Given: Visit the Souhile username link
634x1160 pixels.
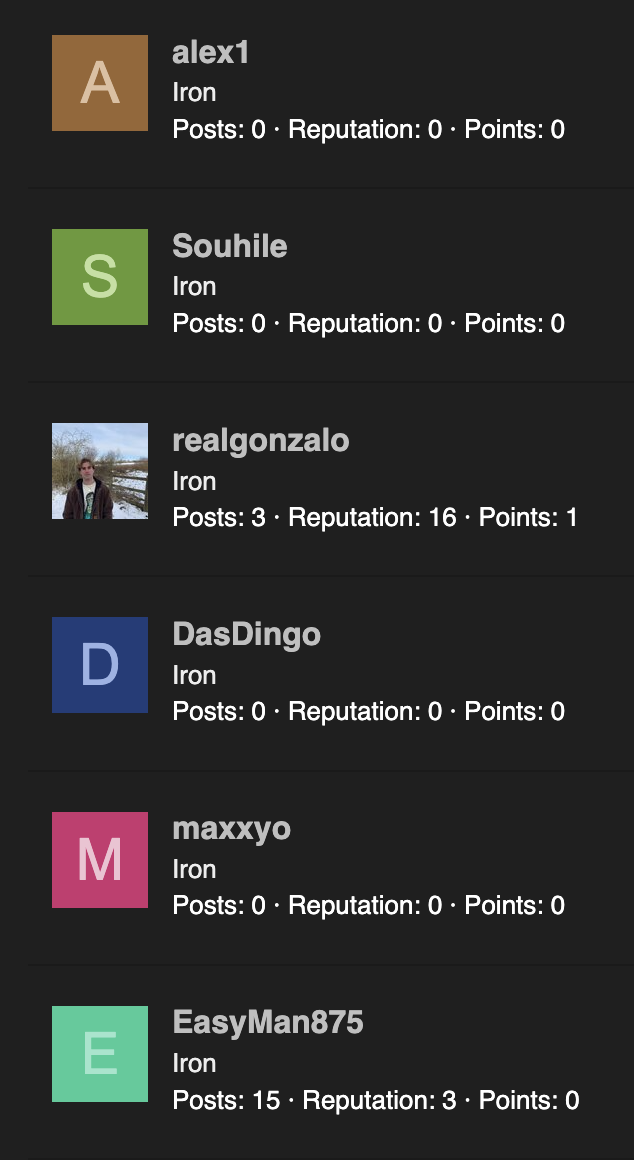Looking at the screenshot, I should tap(230, 246).
